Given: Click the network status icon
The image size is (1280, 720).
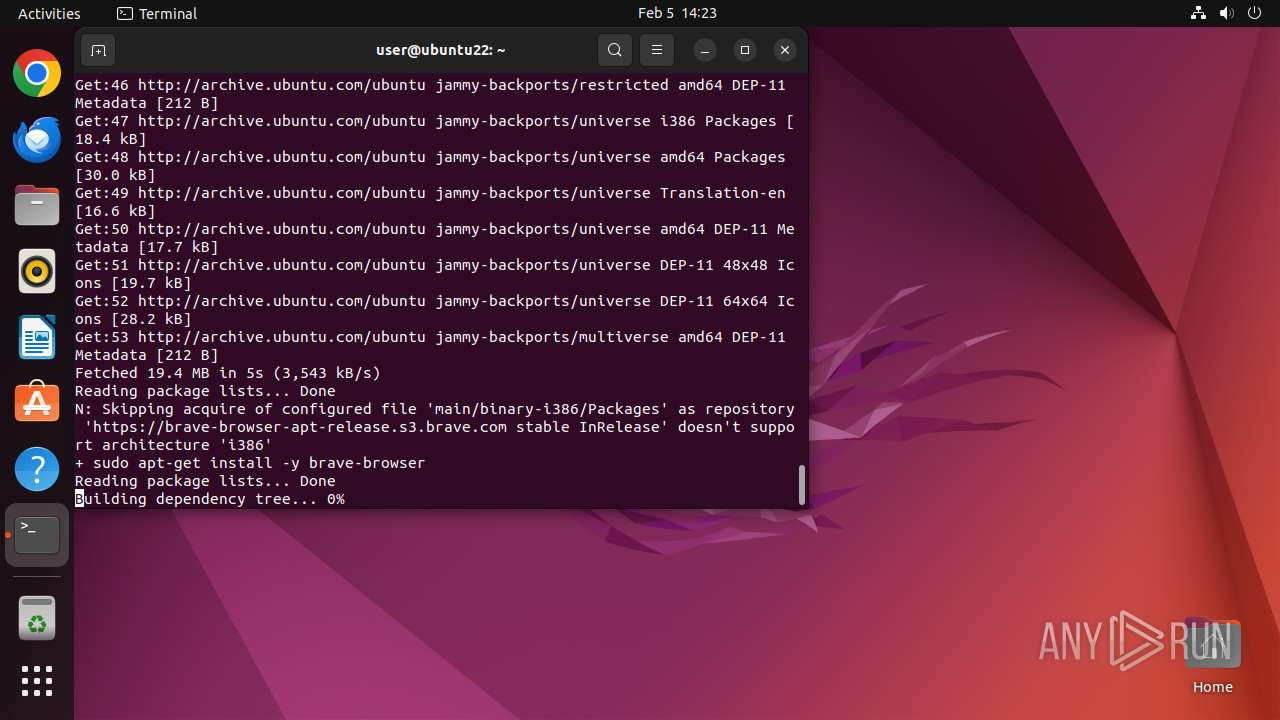Looking at the screenshot, I should [x=1199, y=13].
